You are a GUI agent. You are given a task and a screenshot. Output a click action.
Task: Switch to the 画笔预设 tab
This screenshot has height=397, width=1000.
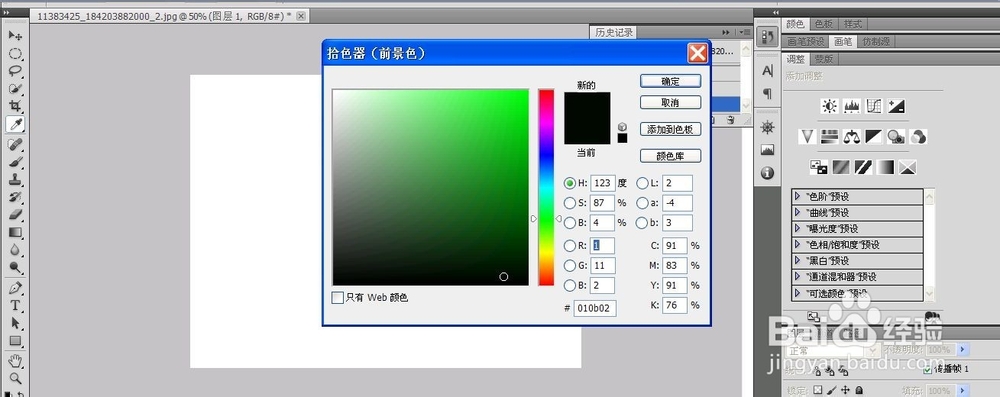point(806,41)
